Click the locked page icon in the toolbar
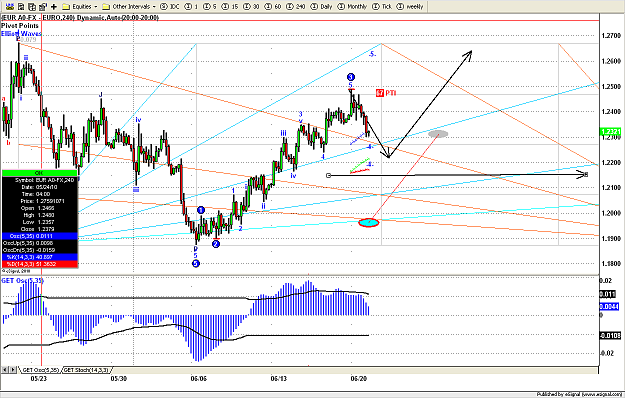625x398 pixels. click(x=43, y=6)
